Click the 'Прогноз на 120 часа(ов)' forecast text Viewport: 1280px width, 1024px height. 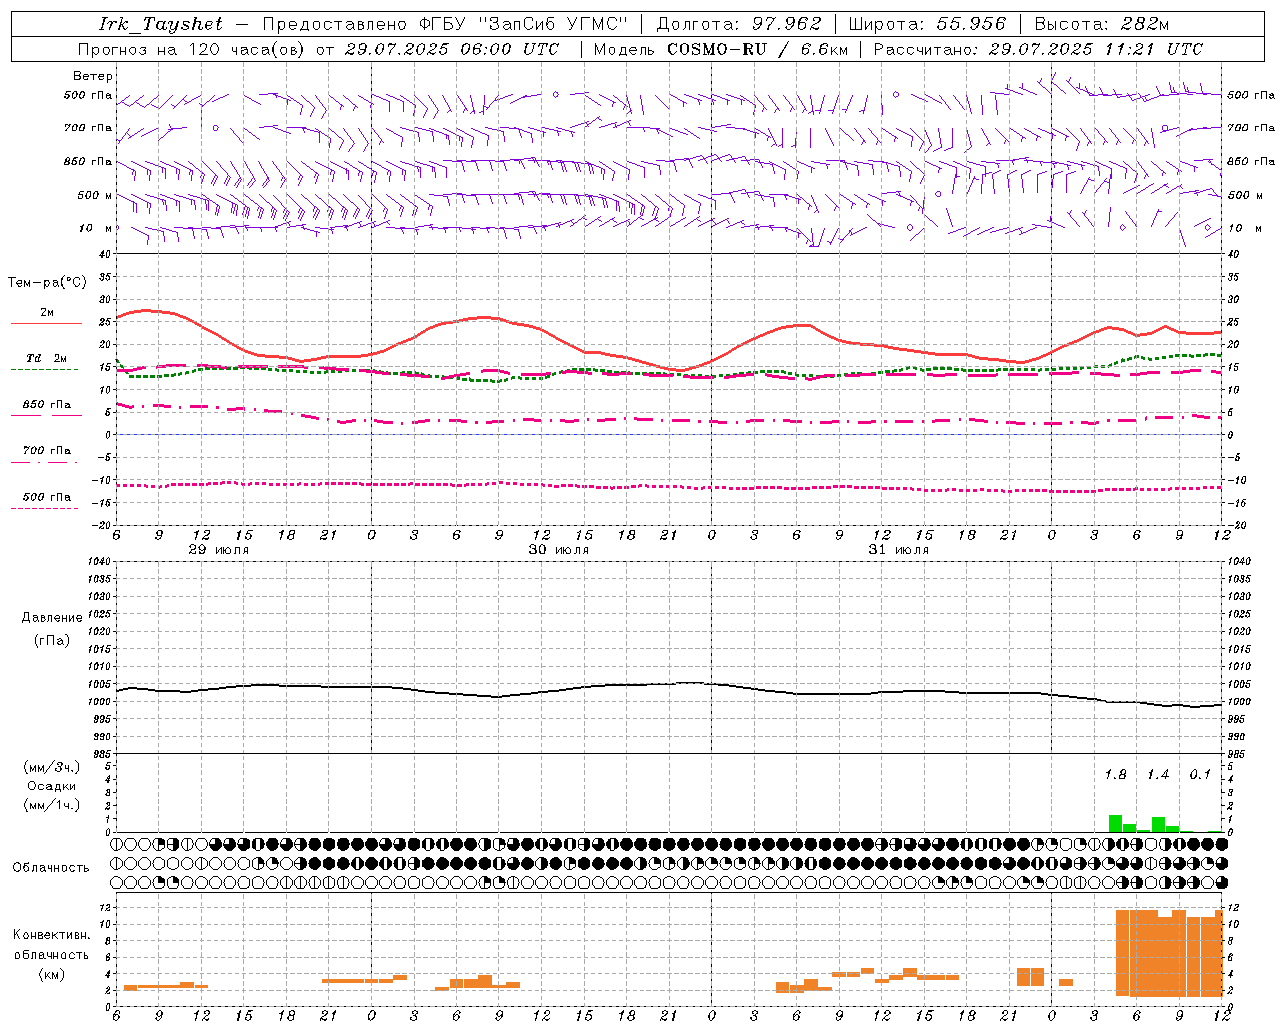click(x=190, y=49)
